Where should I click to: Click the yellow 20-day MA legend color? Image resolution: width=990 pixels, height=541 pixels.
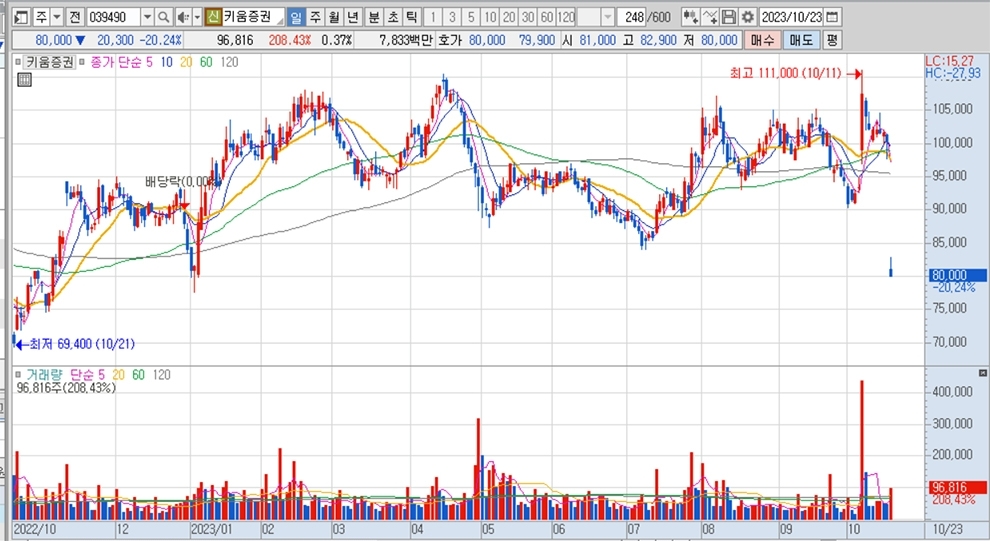[x=186, y=62]
